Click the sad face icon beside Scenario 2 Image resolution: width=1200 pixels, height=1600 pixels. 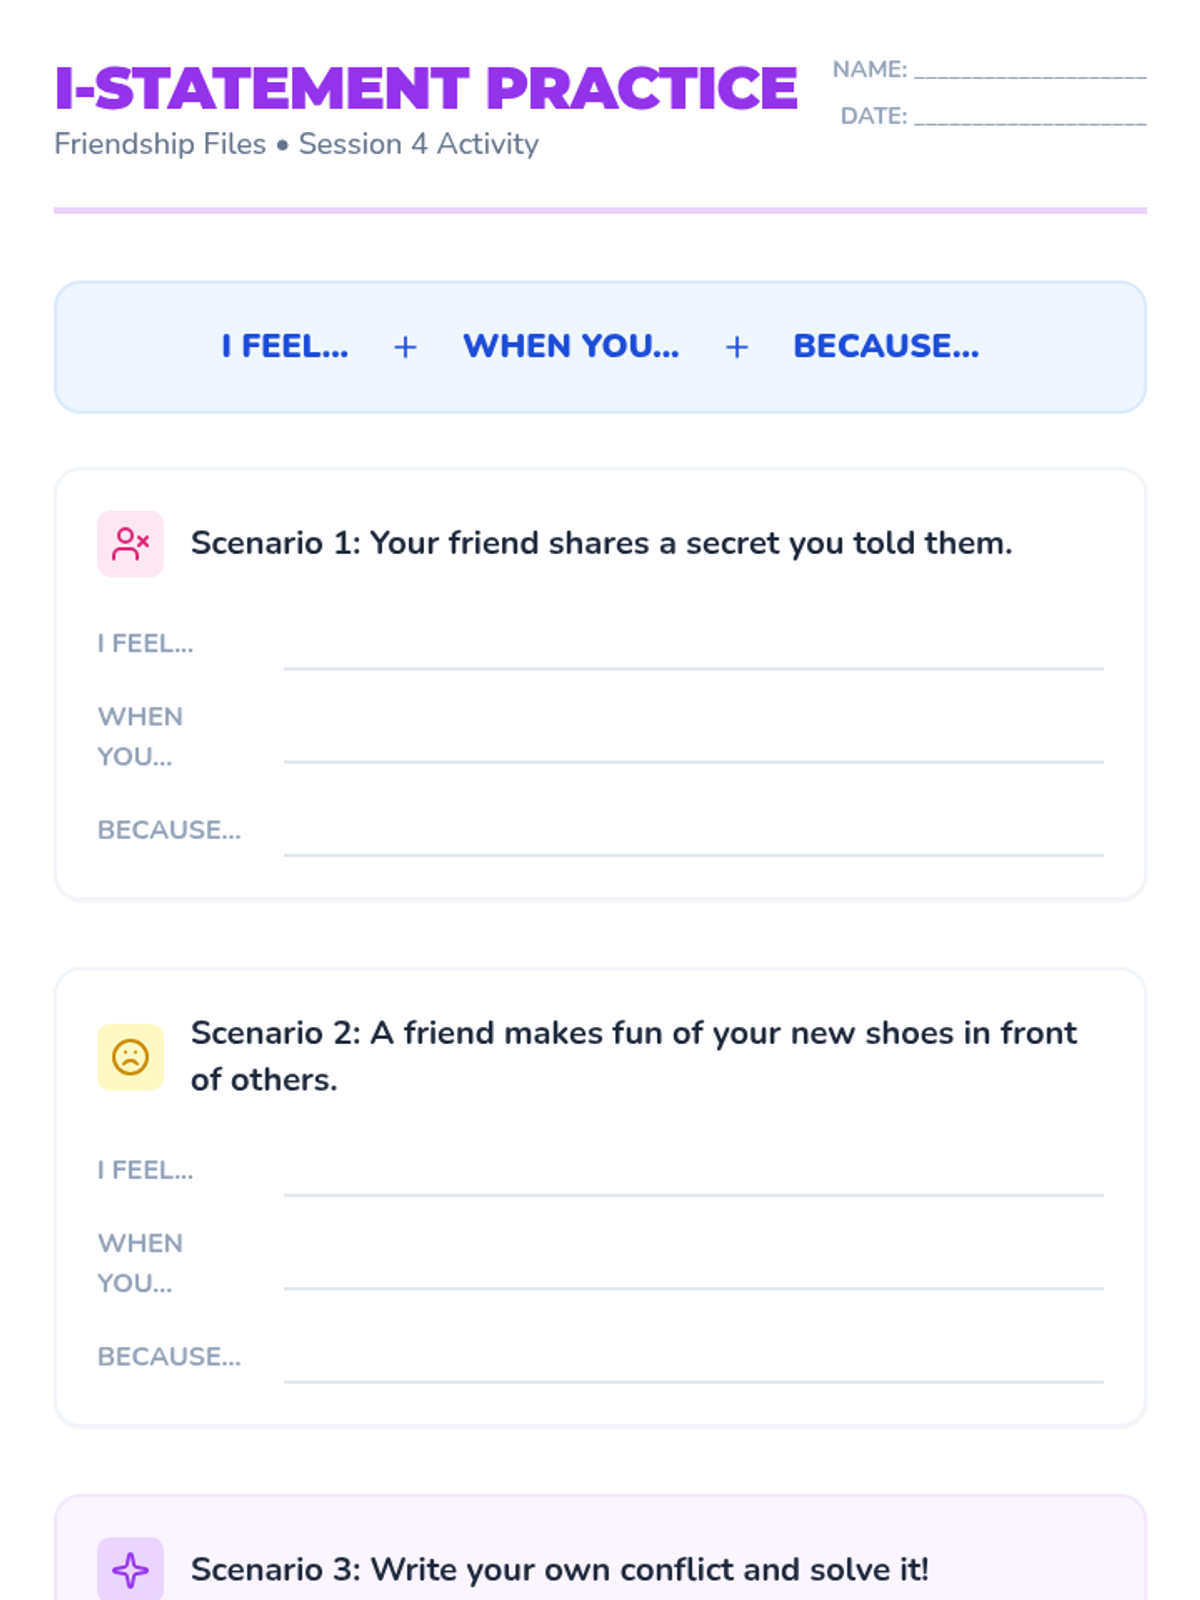(x=130, y=1057)
